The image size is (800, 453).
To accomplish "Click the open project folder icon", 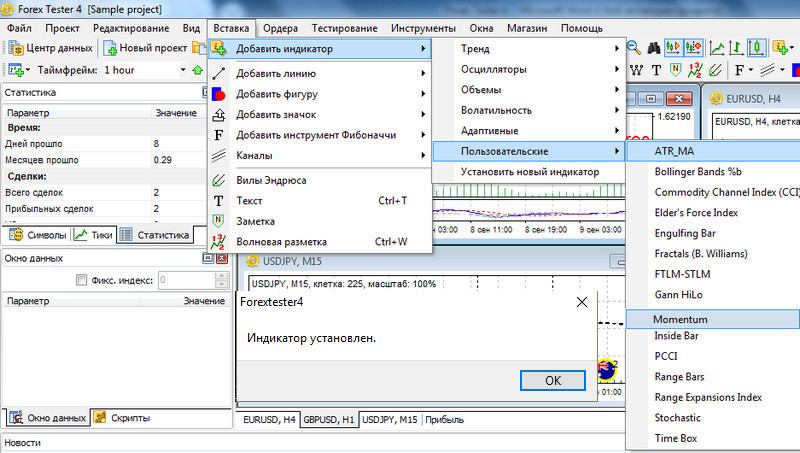I will pos(198,48).
